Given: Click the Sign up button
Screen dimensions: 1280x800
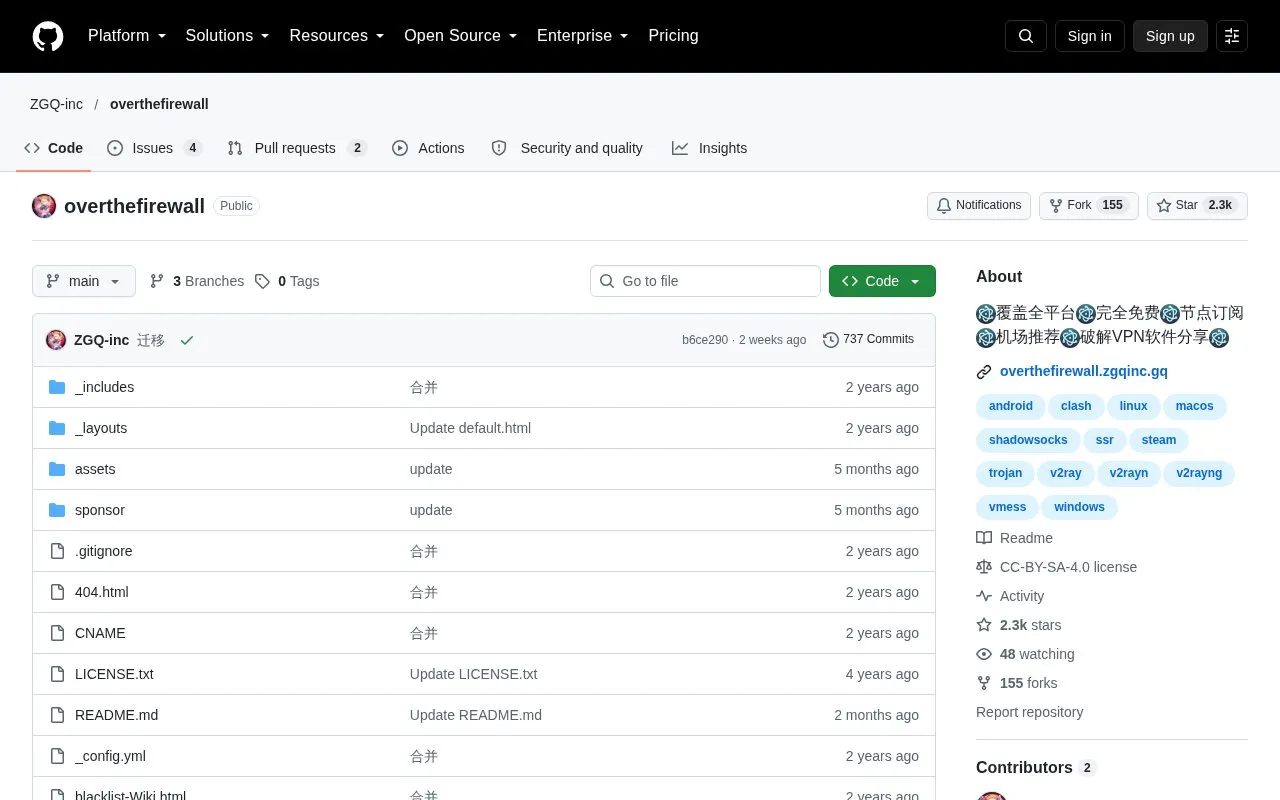Looking at the screenshot, I should pyautogui.click(x=1170, y=36).
